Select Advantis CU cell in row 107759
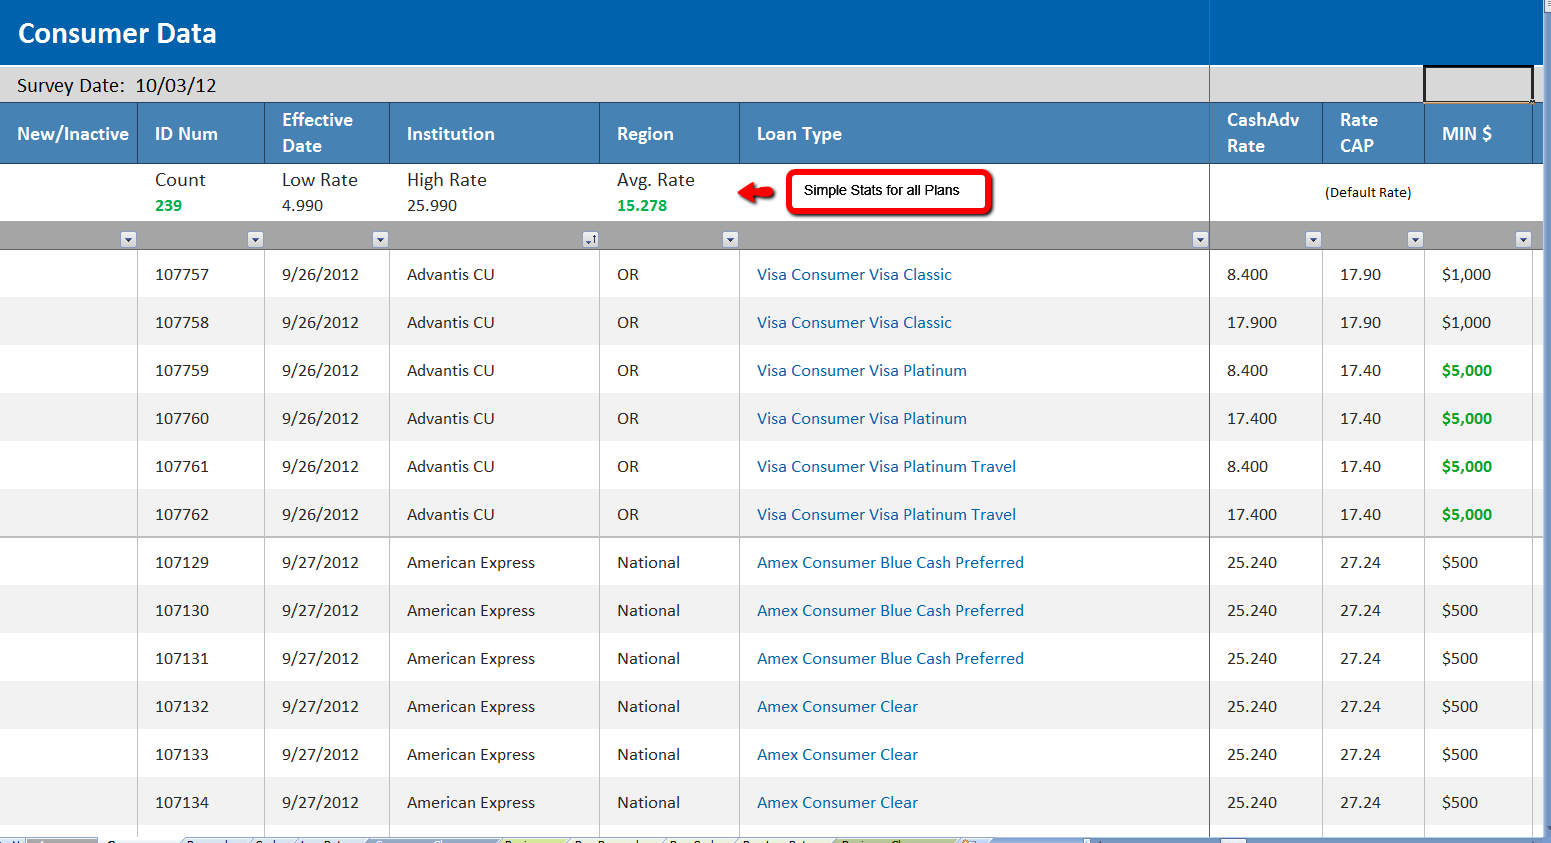The width and height of the screenshot is (1551, 843). tap(494, 370)
